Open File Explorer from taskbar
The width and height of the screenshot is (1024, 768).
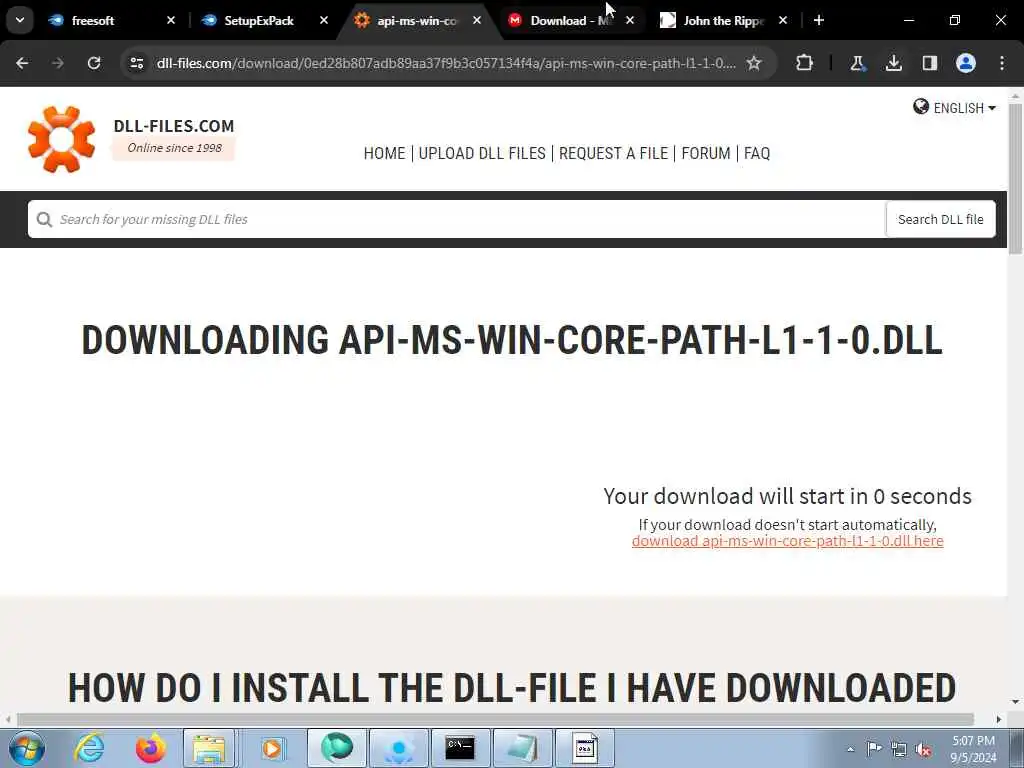[209, 748]
